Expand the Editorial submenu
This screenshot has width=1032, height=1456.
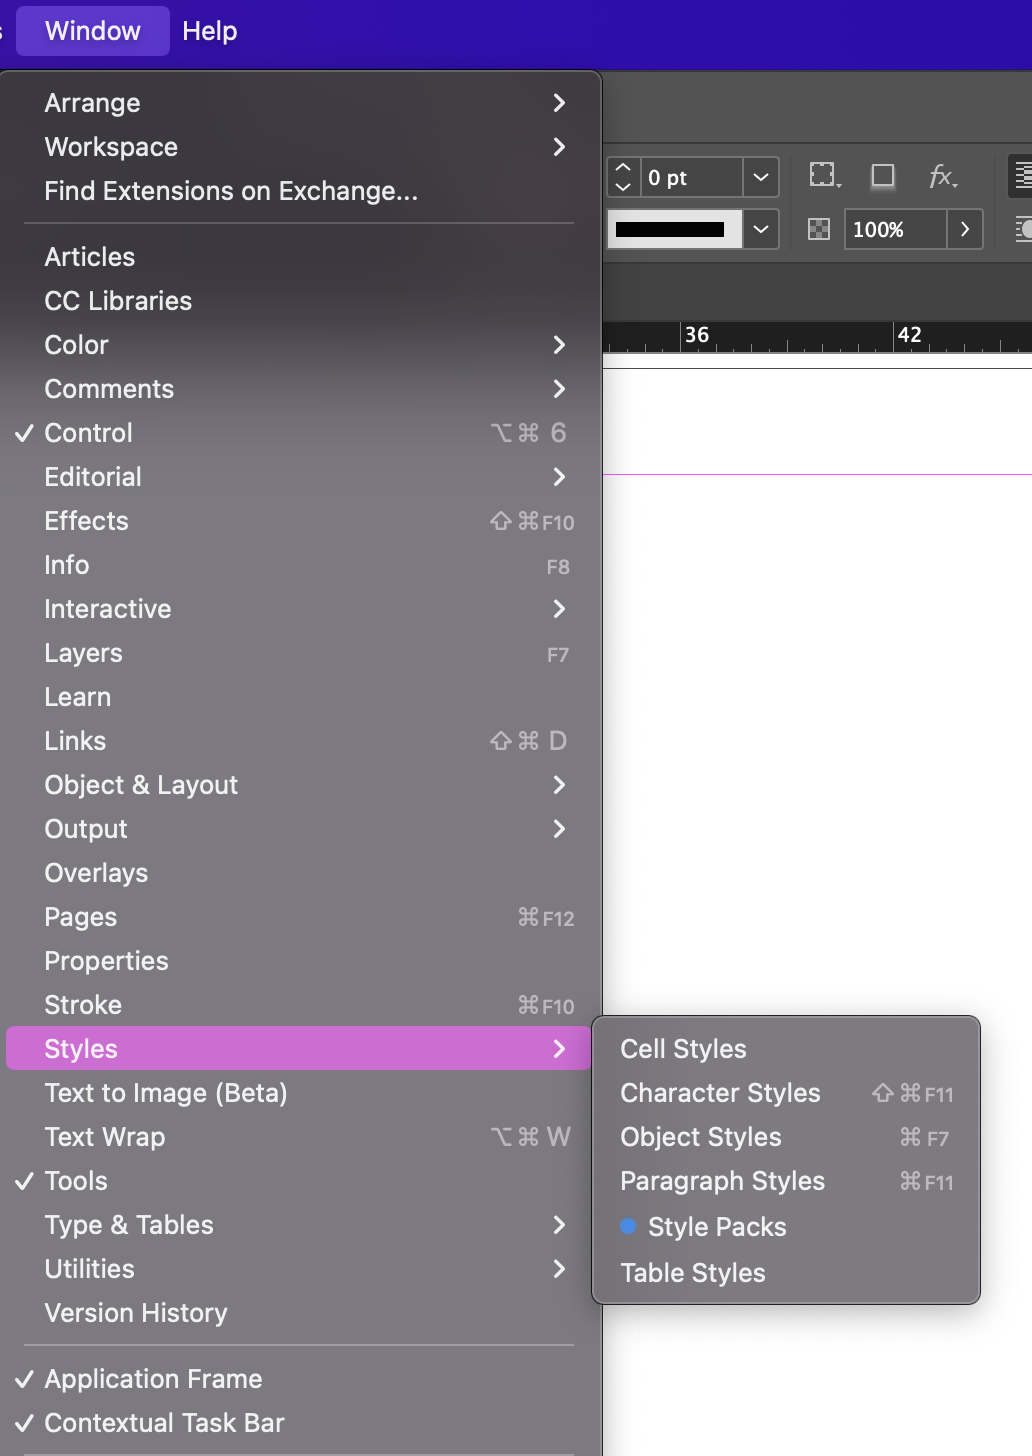[300, 477]
